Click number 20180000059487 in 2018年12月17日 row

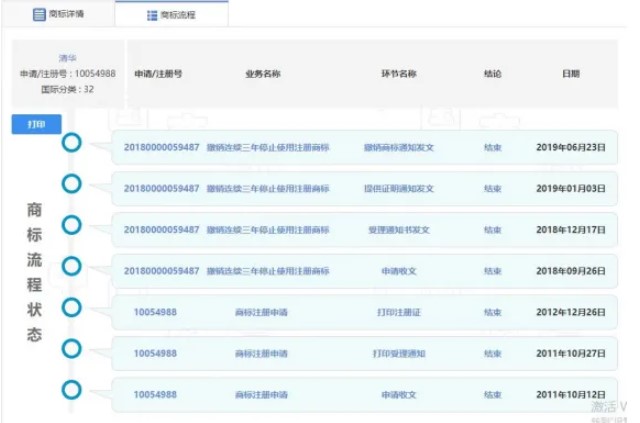162,230
